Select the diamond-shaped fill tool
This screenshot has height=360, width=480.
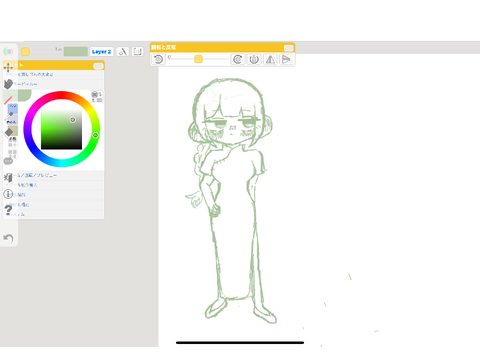8,133
